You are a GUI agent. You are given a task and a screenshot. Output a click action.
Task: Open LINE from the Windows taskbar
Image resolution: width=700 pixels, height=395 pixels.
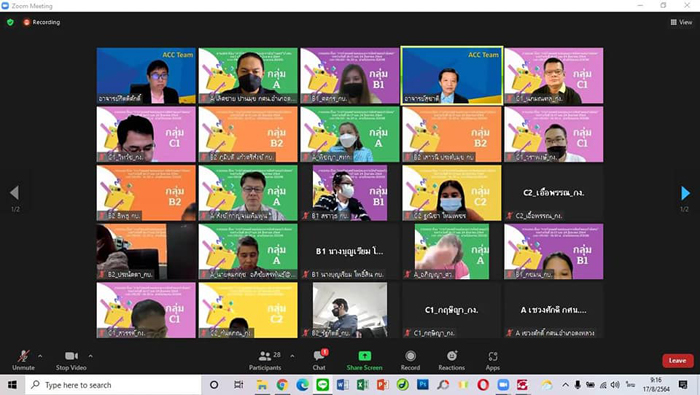[322, 385]
